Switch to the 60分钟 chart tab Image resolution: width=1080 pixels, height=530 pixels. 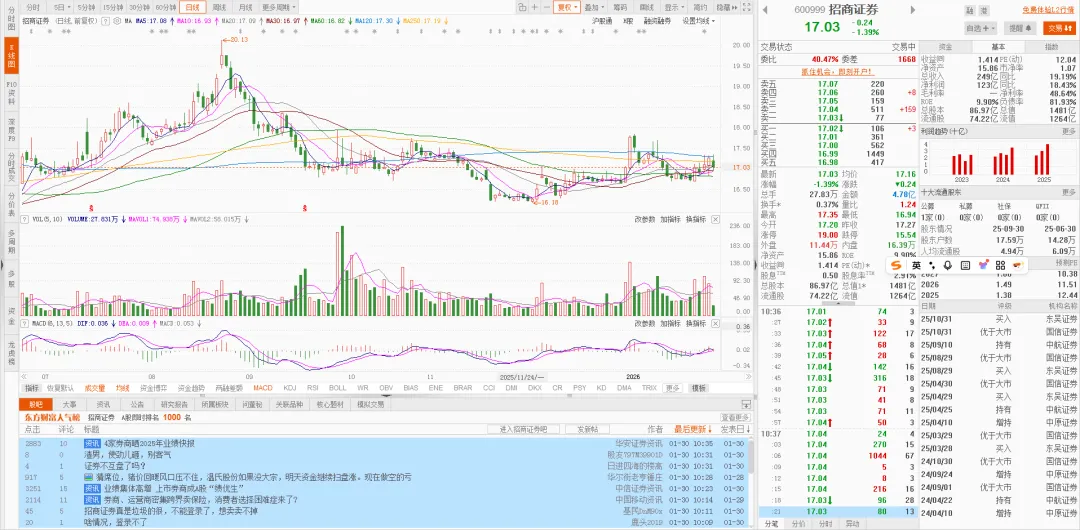coord(165,7)
